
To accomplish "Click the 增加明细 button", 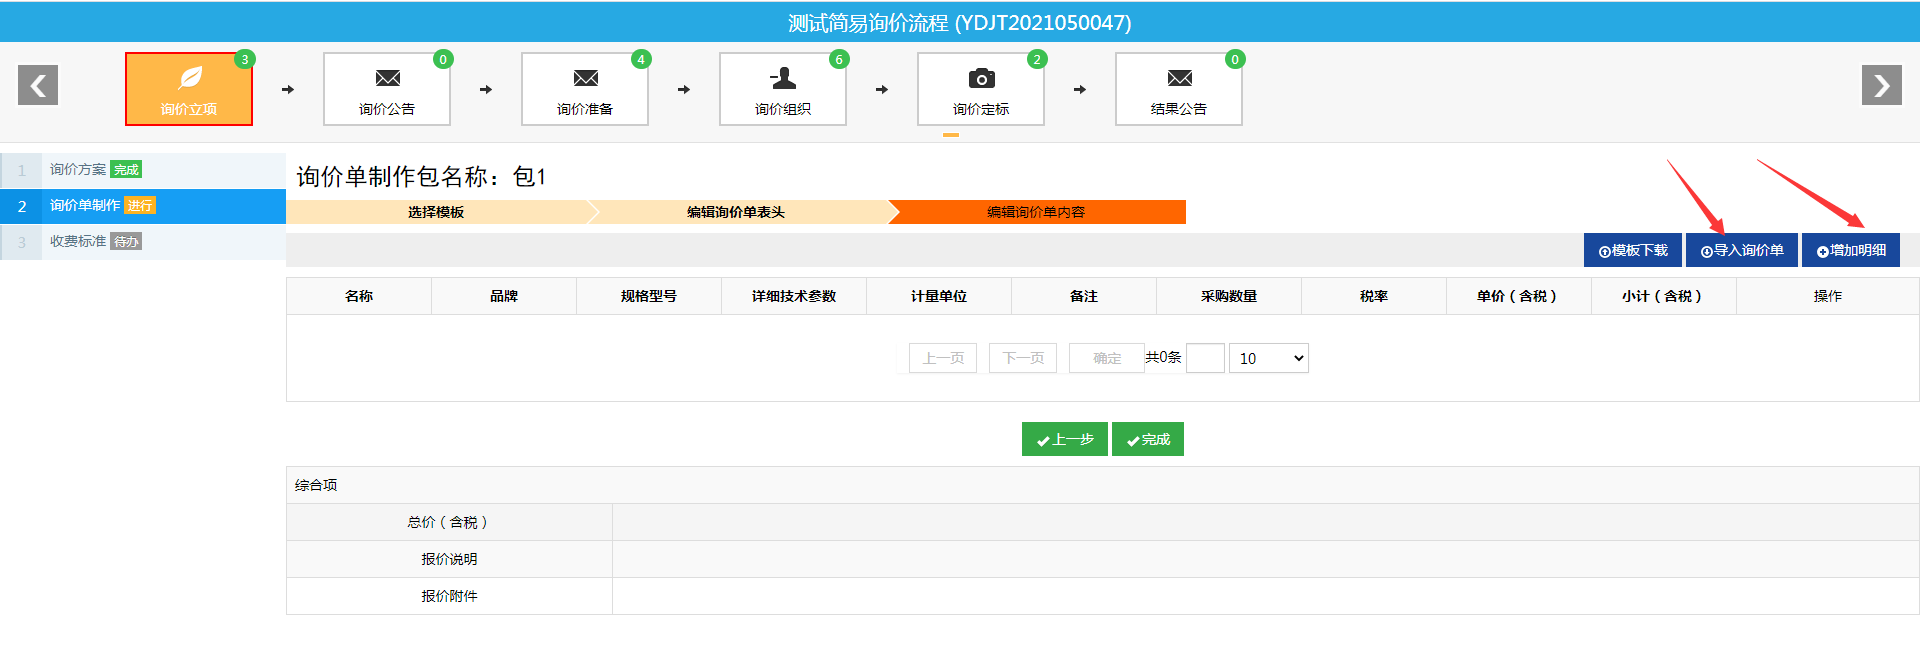I will tap(1851, 250).
